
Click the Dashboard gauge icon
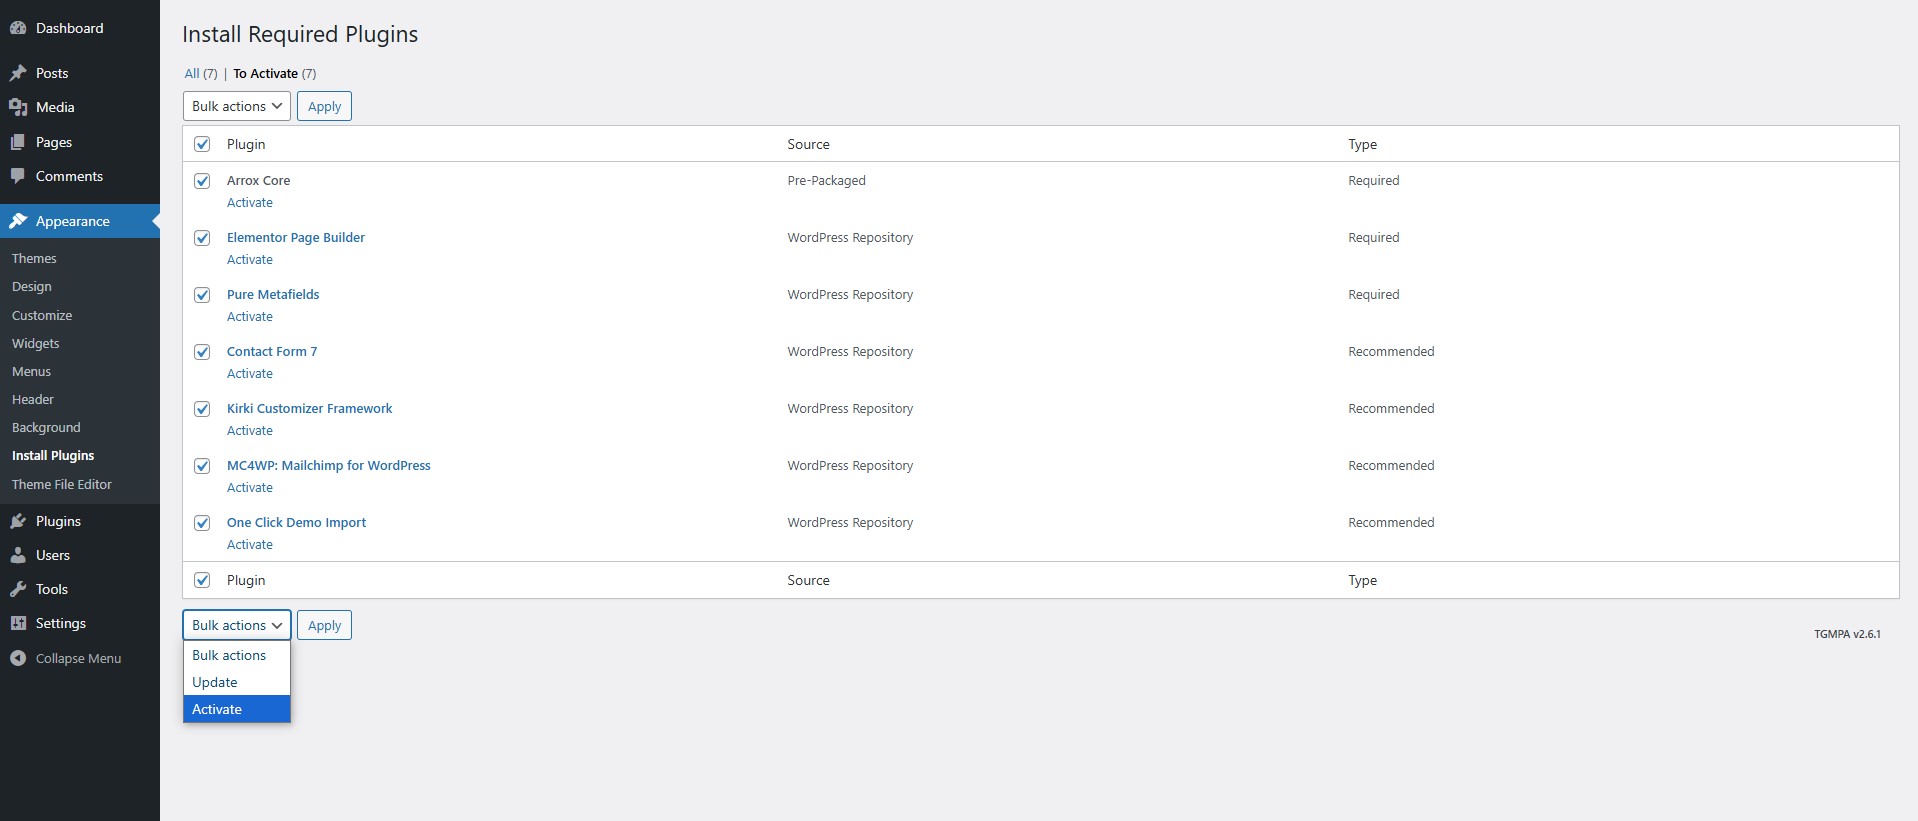pos(18,28)
